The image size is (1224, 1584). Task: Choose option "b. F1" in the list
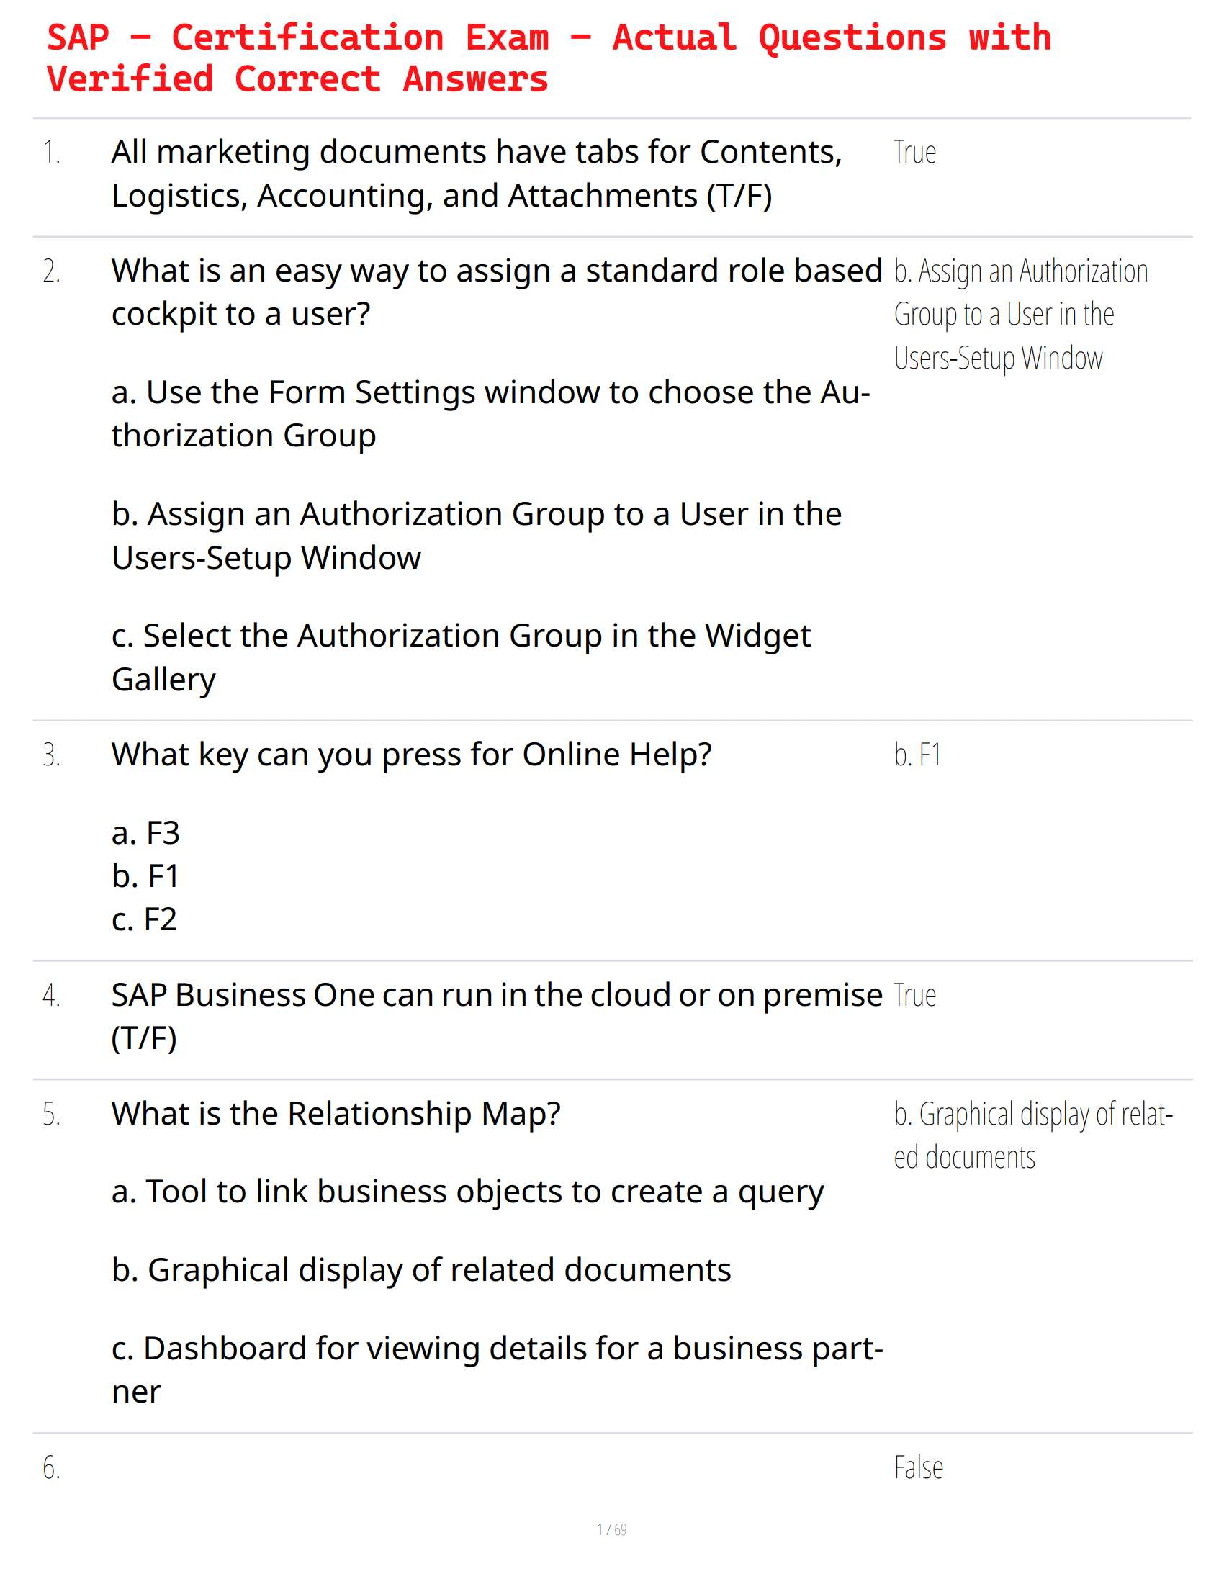pos(146,876)
